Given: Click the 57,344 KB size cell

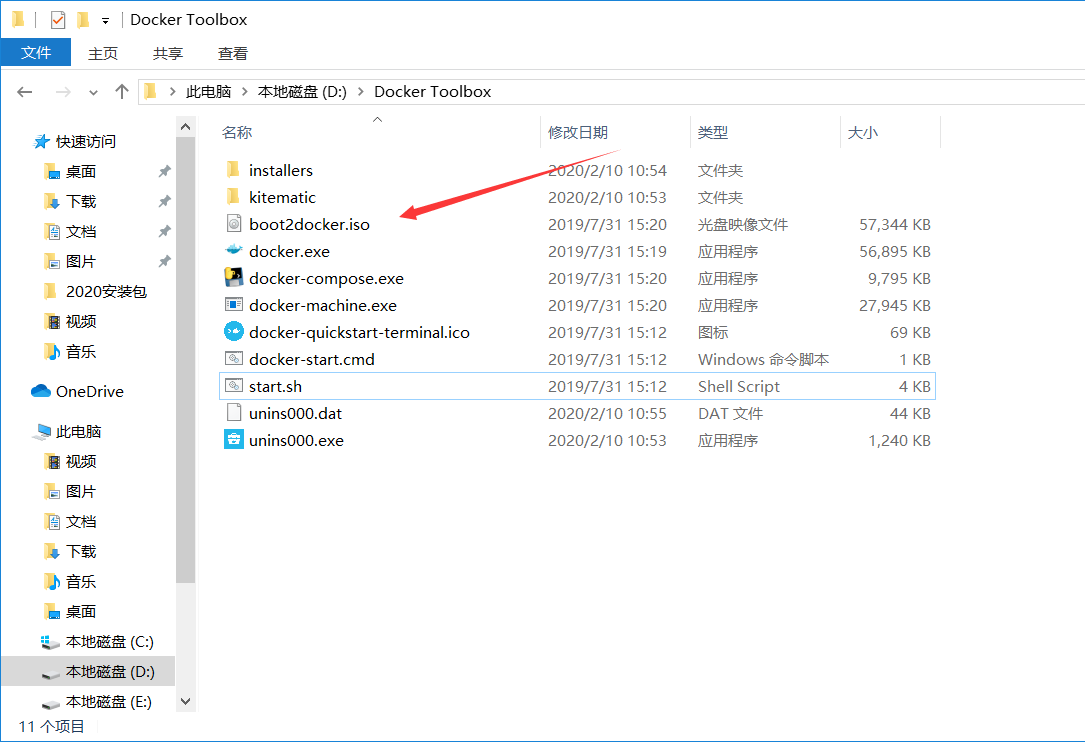Looking at the screenshot, I should pos(895,224).
